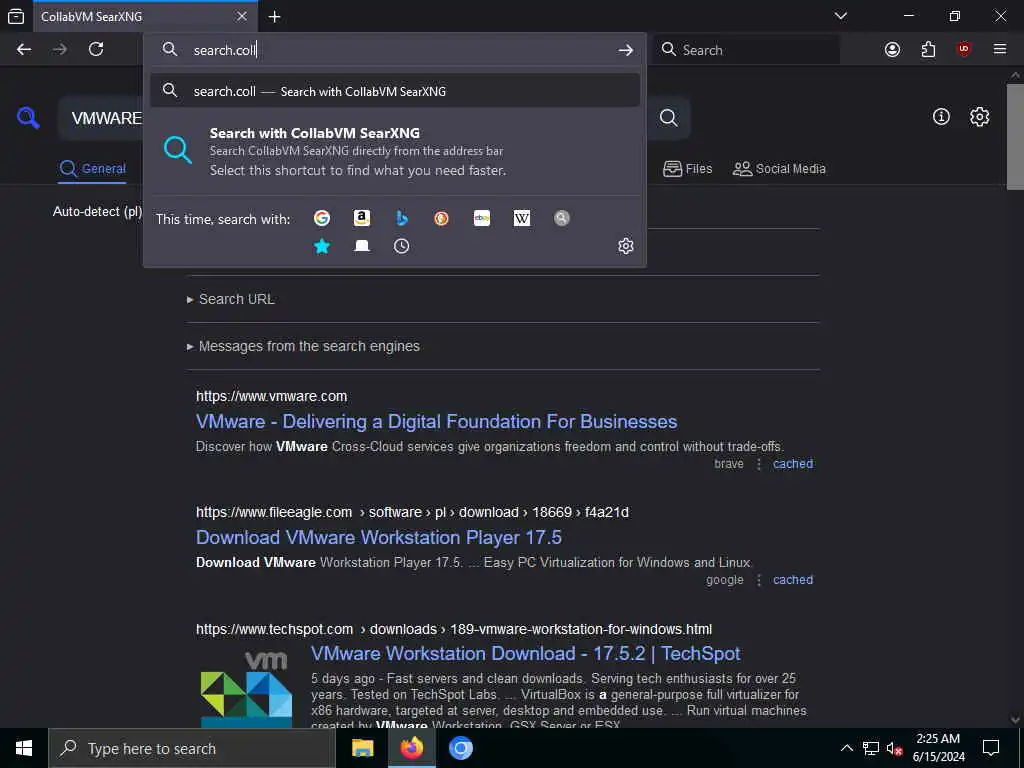Viewport: 1024px width, 768px height.
Task: Select the 'search.coll — Search with CollabVM SearXNG' suggestion
Action: coord(395,91)
